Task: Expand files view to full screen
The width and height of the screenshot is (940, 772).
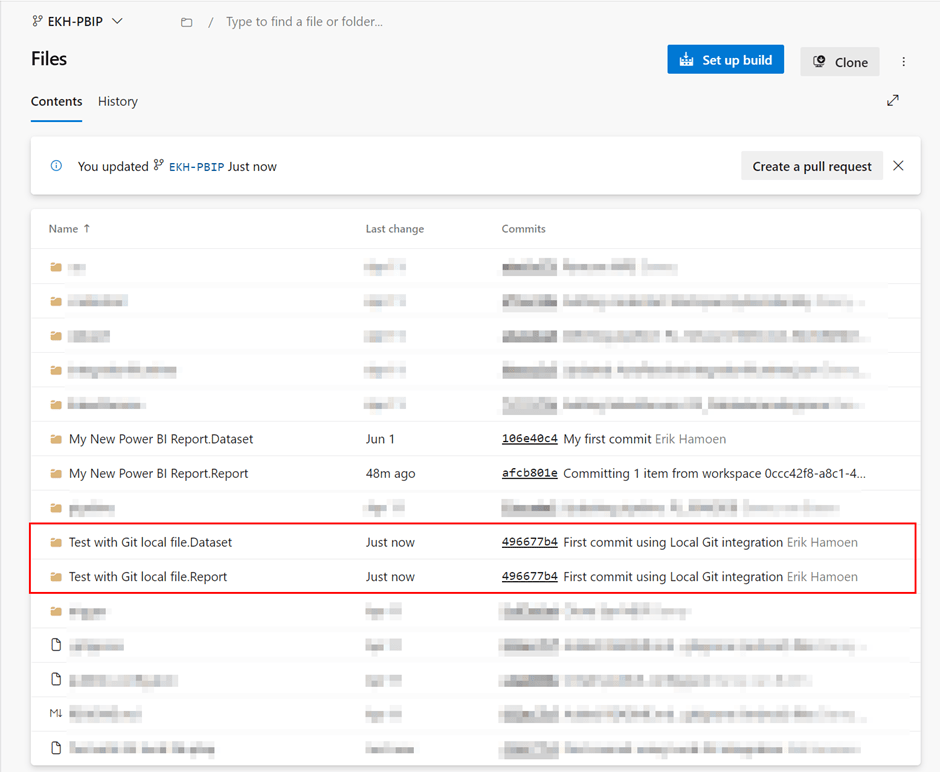Action: click(892, 100)
